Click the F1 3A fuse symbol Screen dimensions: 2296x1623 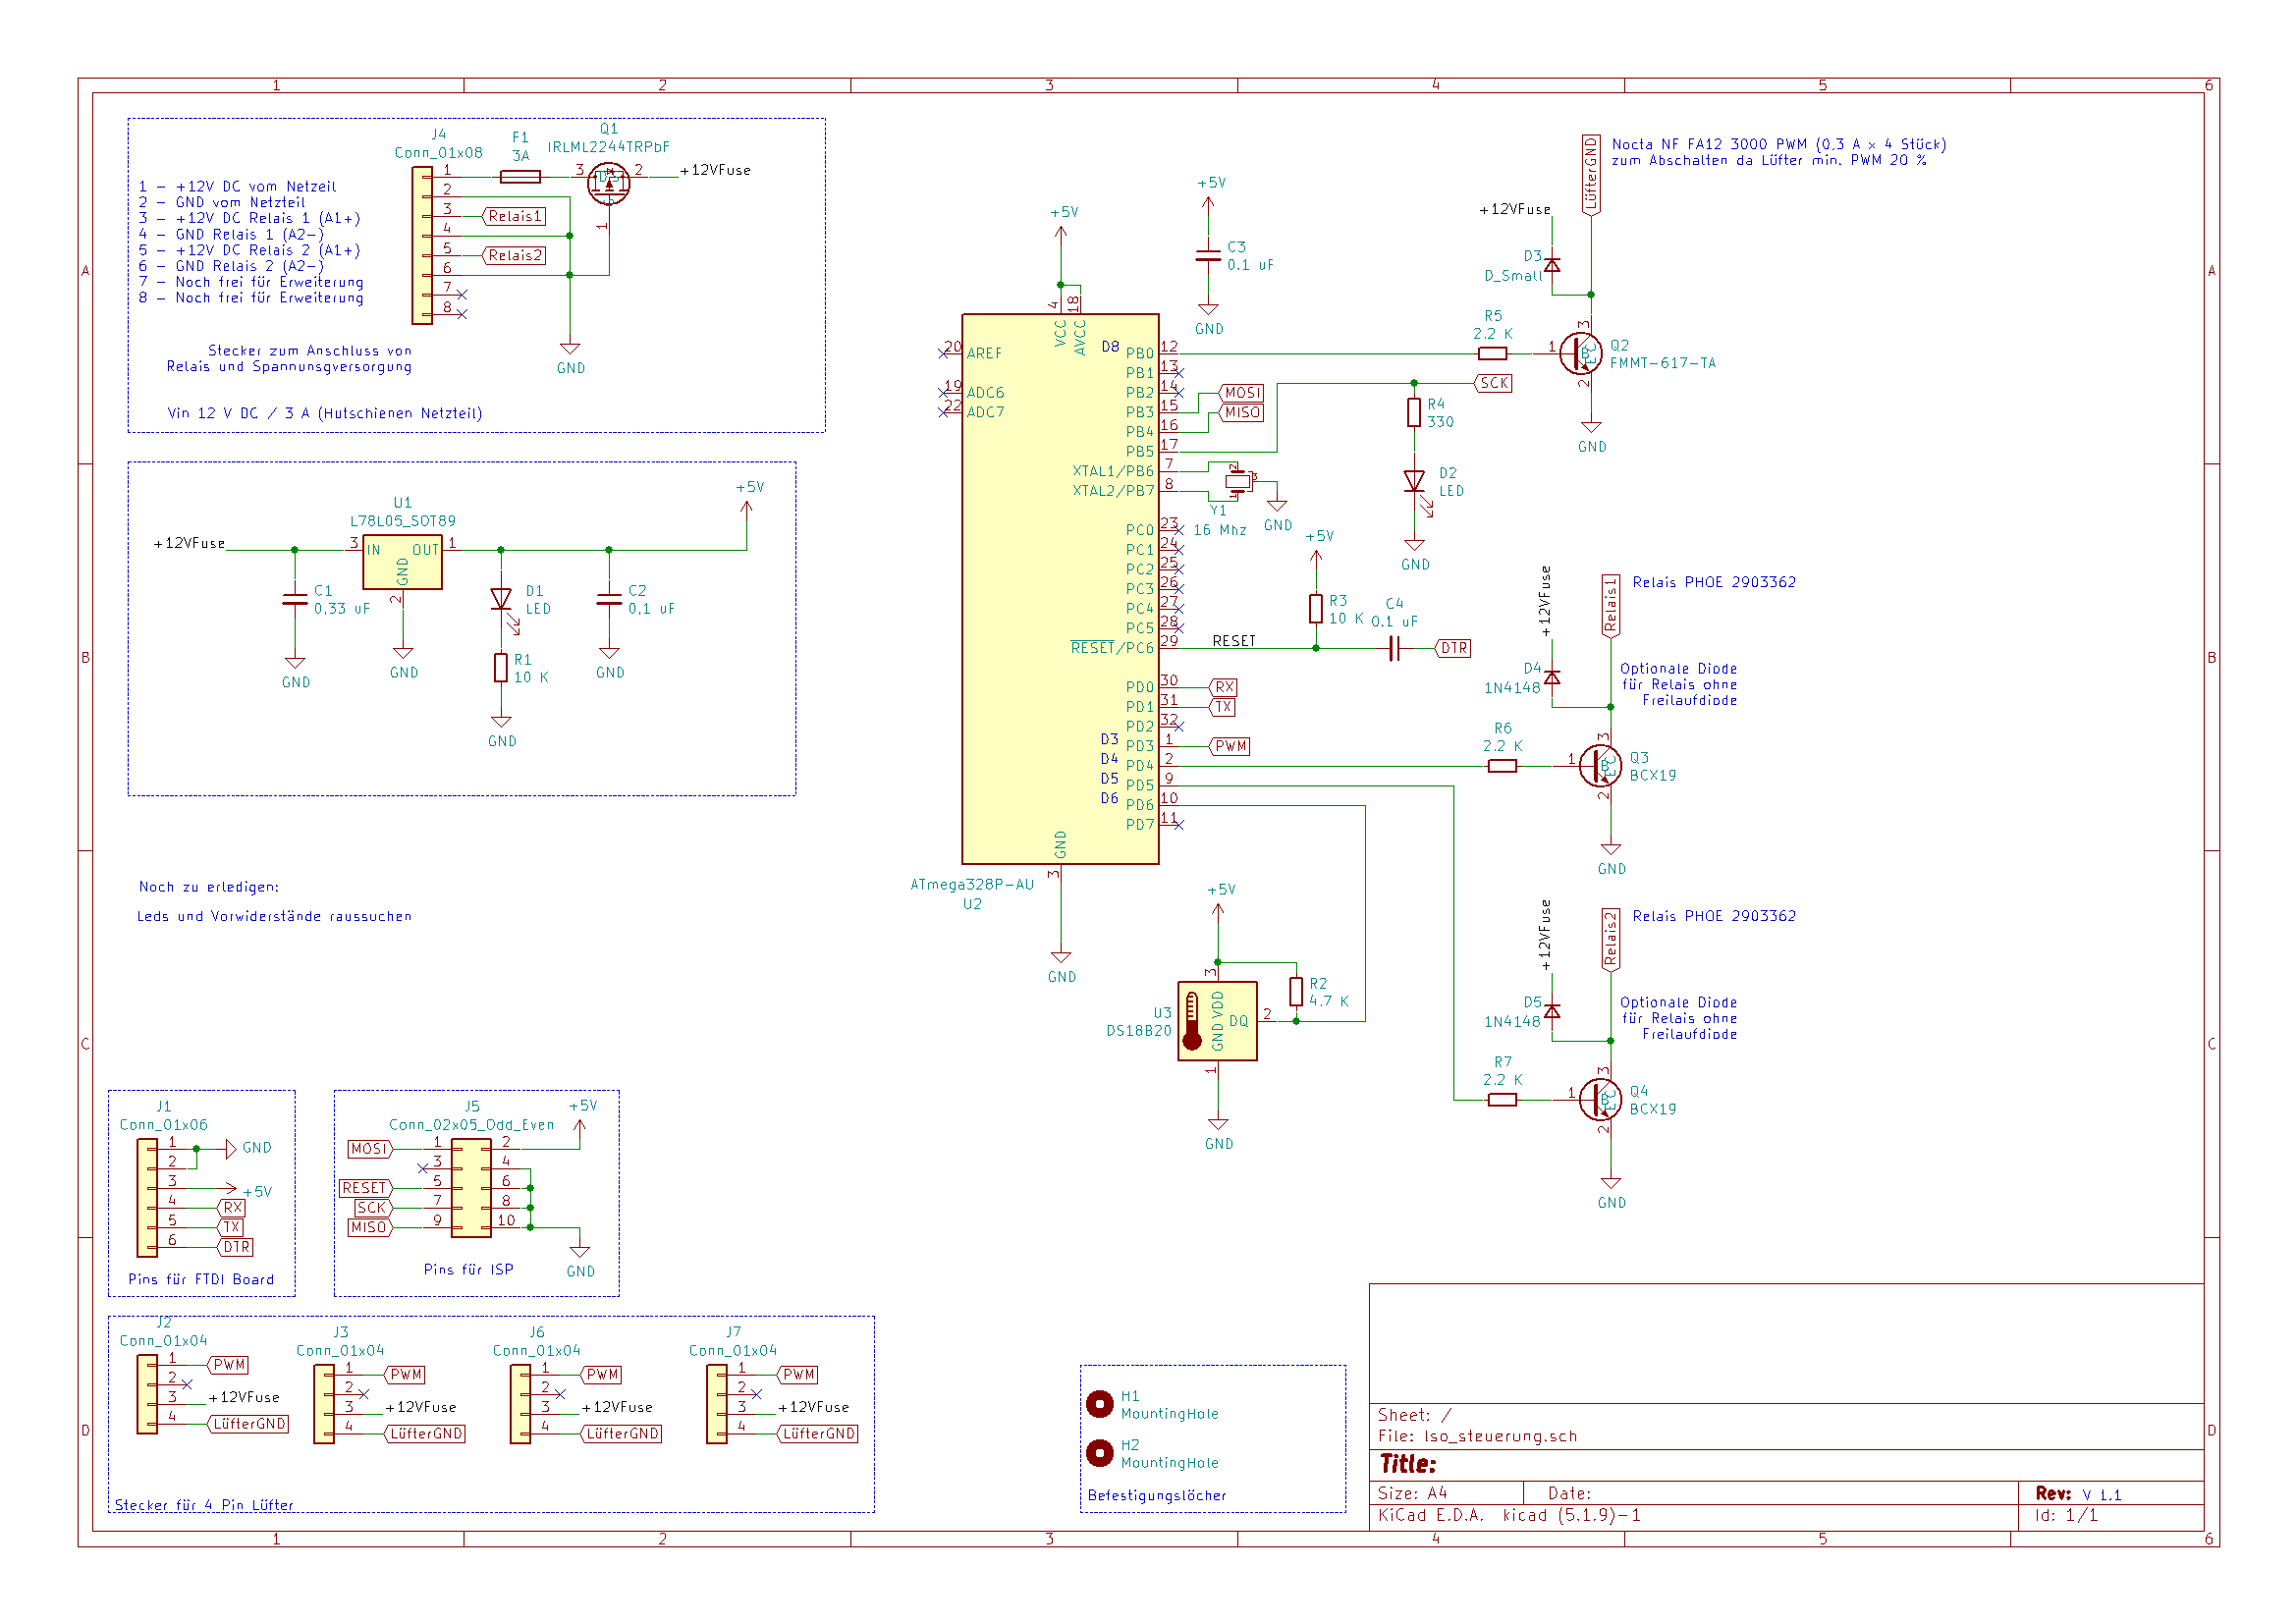(x=520, y=177)
